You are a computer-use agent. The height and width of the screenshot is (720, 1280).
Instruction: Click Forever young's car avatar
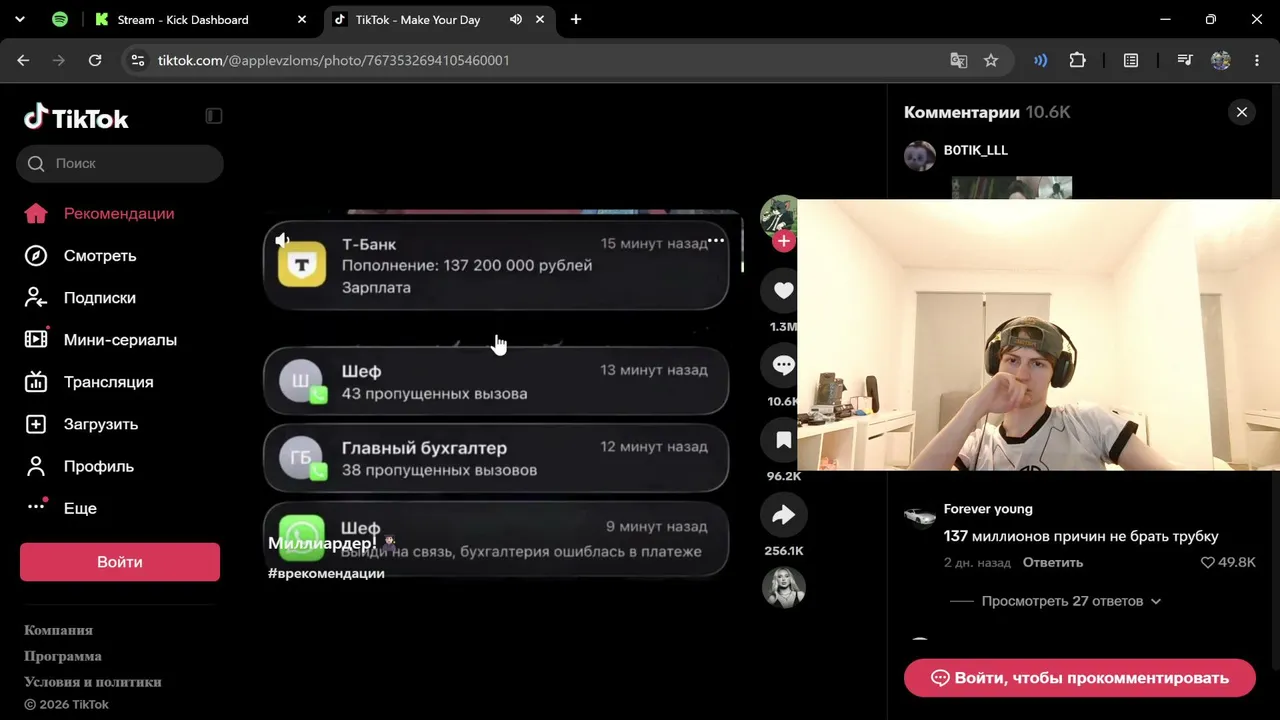pos(920,516)
